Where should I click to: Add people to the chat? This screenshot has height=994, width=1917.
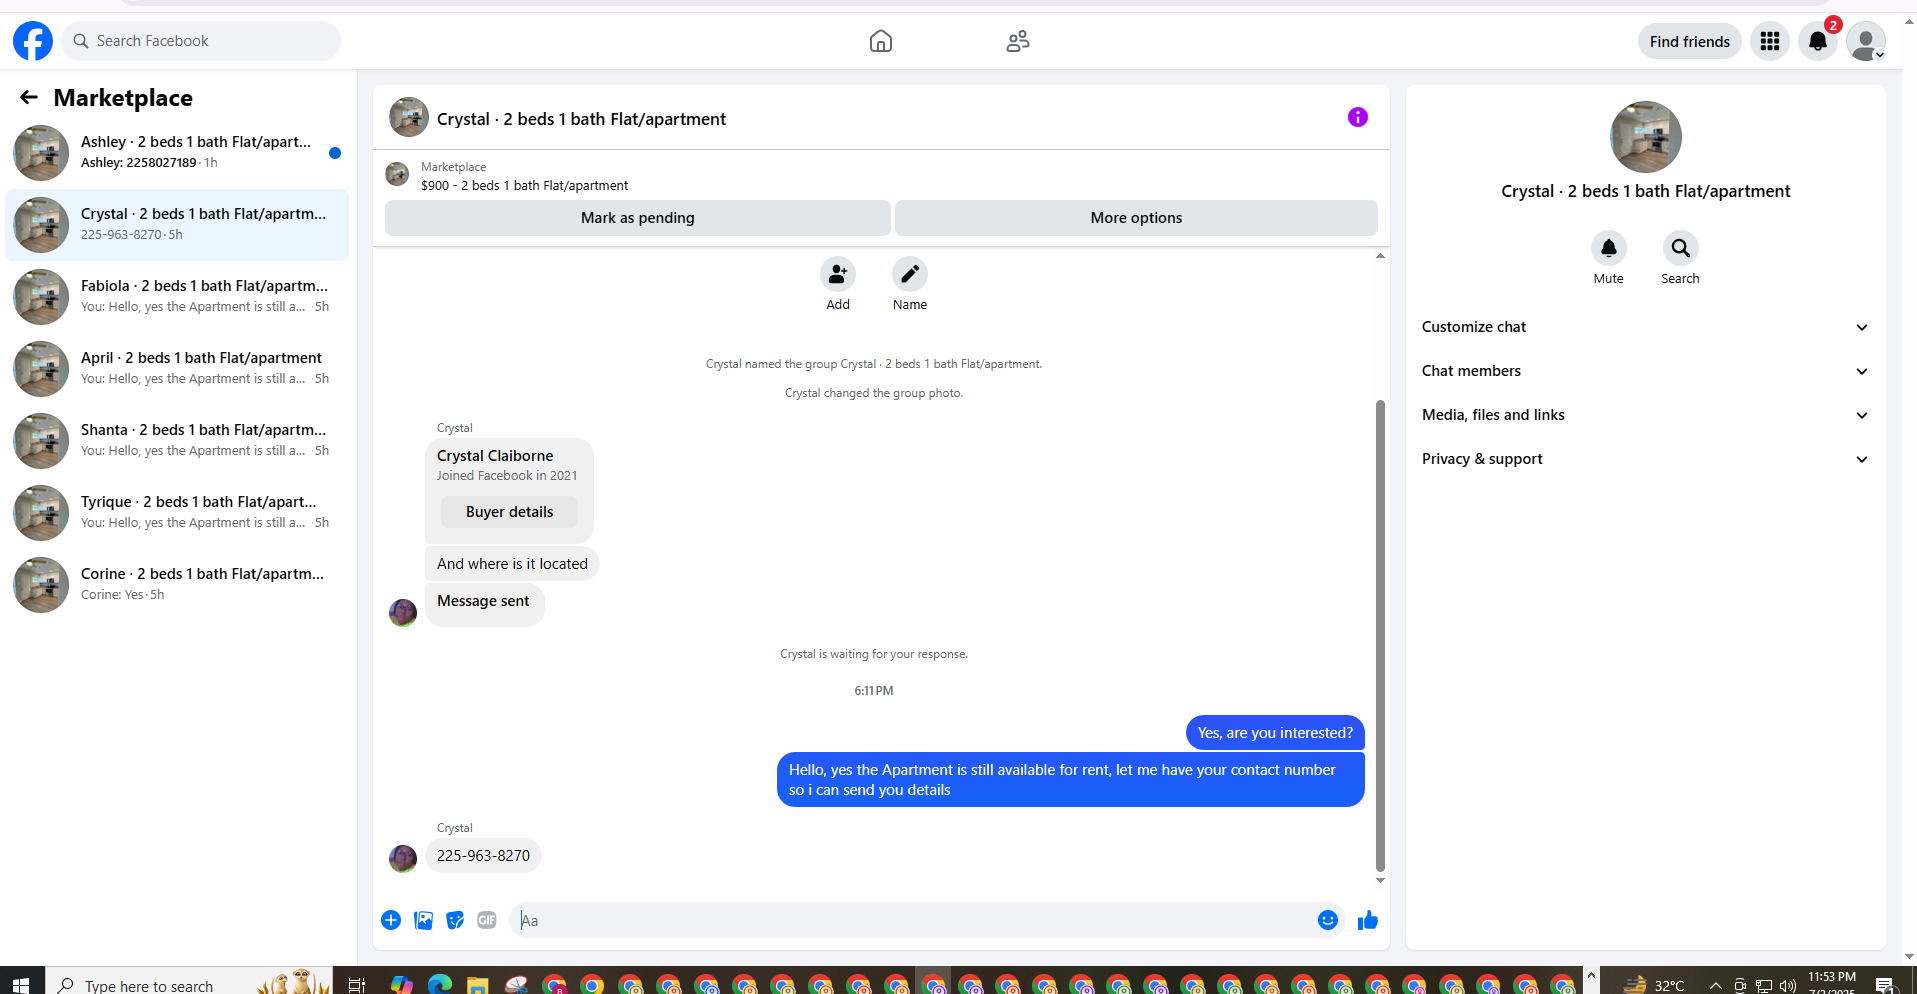point(838,274)
